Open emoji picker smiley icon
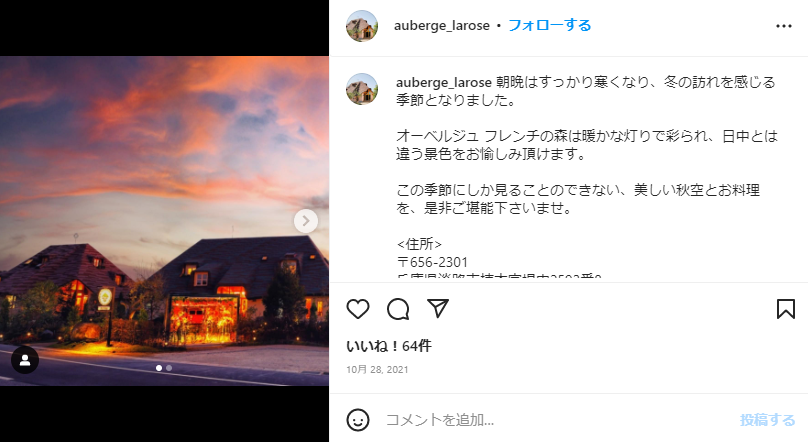Screen dimensions: 808x442 358,420
